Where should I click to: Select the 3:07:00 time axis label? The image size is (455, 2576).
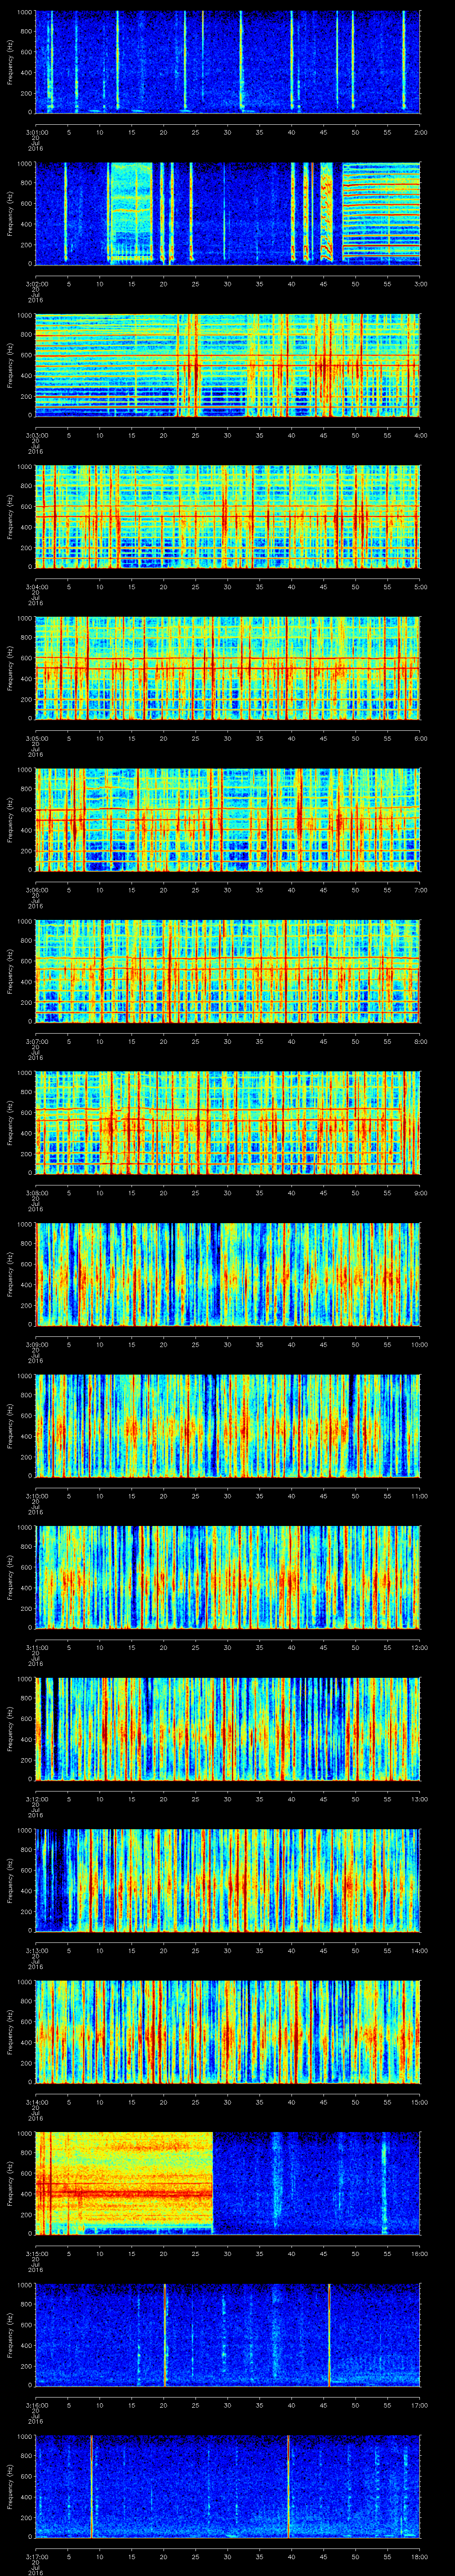pyautogui.click(x=36, y=1041)
